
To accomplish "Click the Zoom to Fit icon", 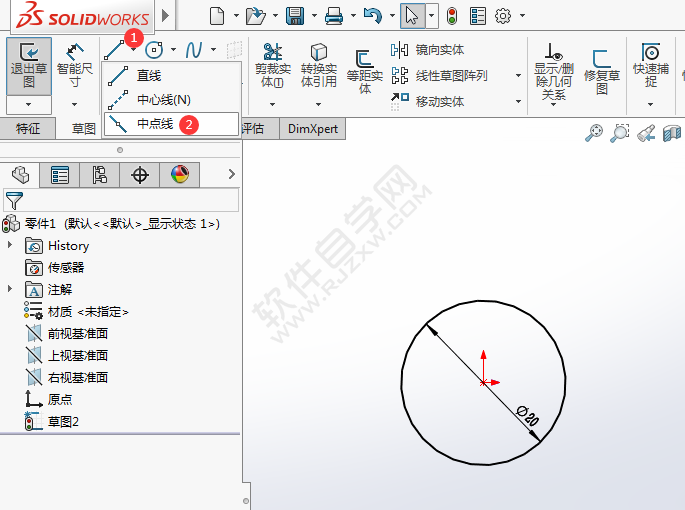I will [594, 133].
